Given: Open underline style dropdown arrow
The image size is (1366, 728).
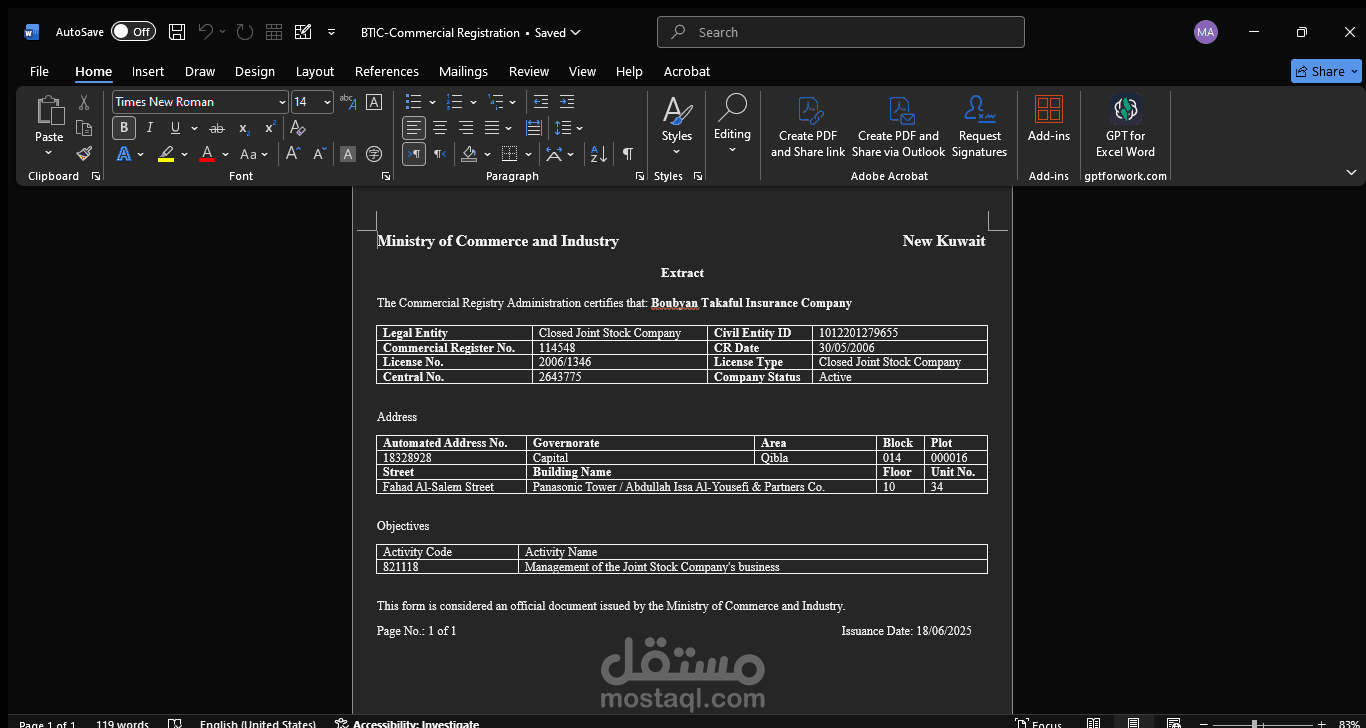Looking at the screenshot, I should pyautogui.click(x=193, y=128).
